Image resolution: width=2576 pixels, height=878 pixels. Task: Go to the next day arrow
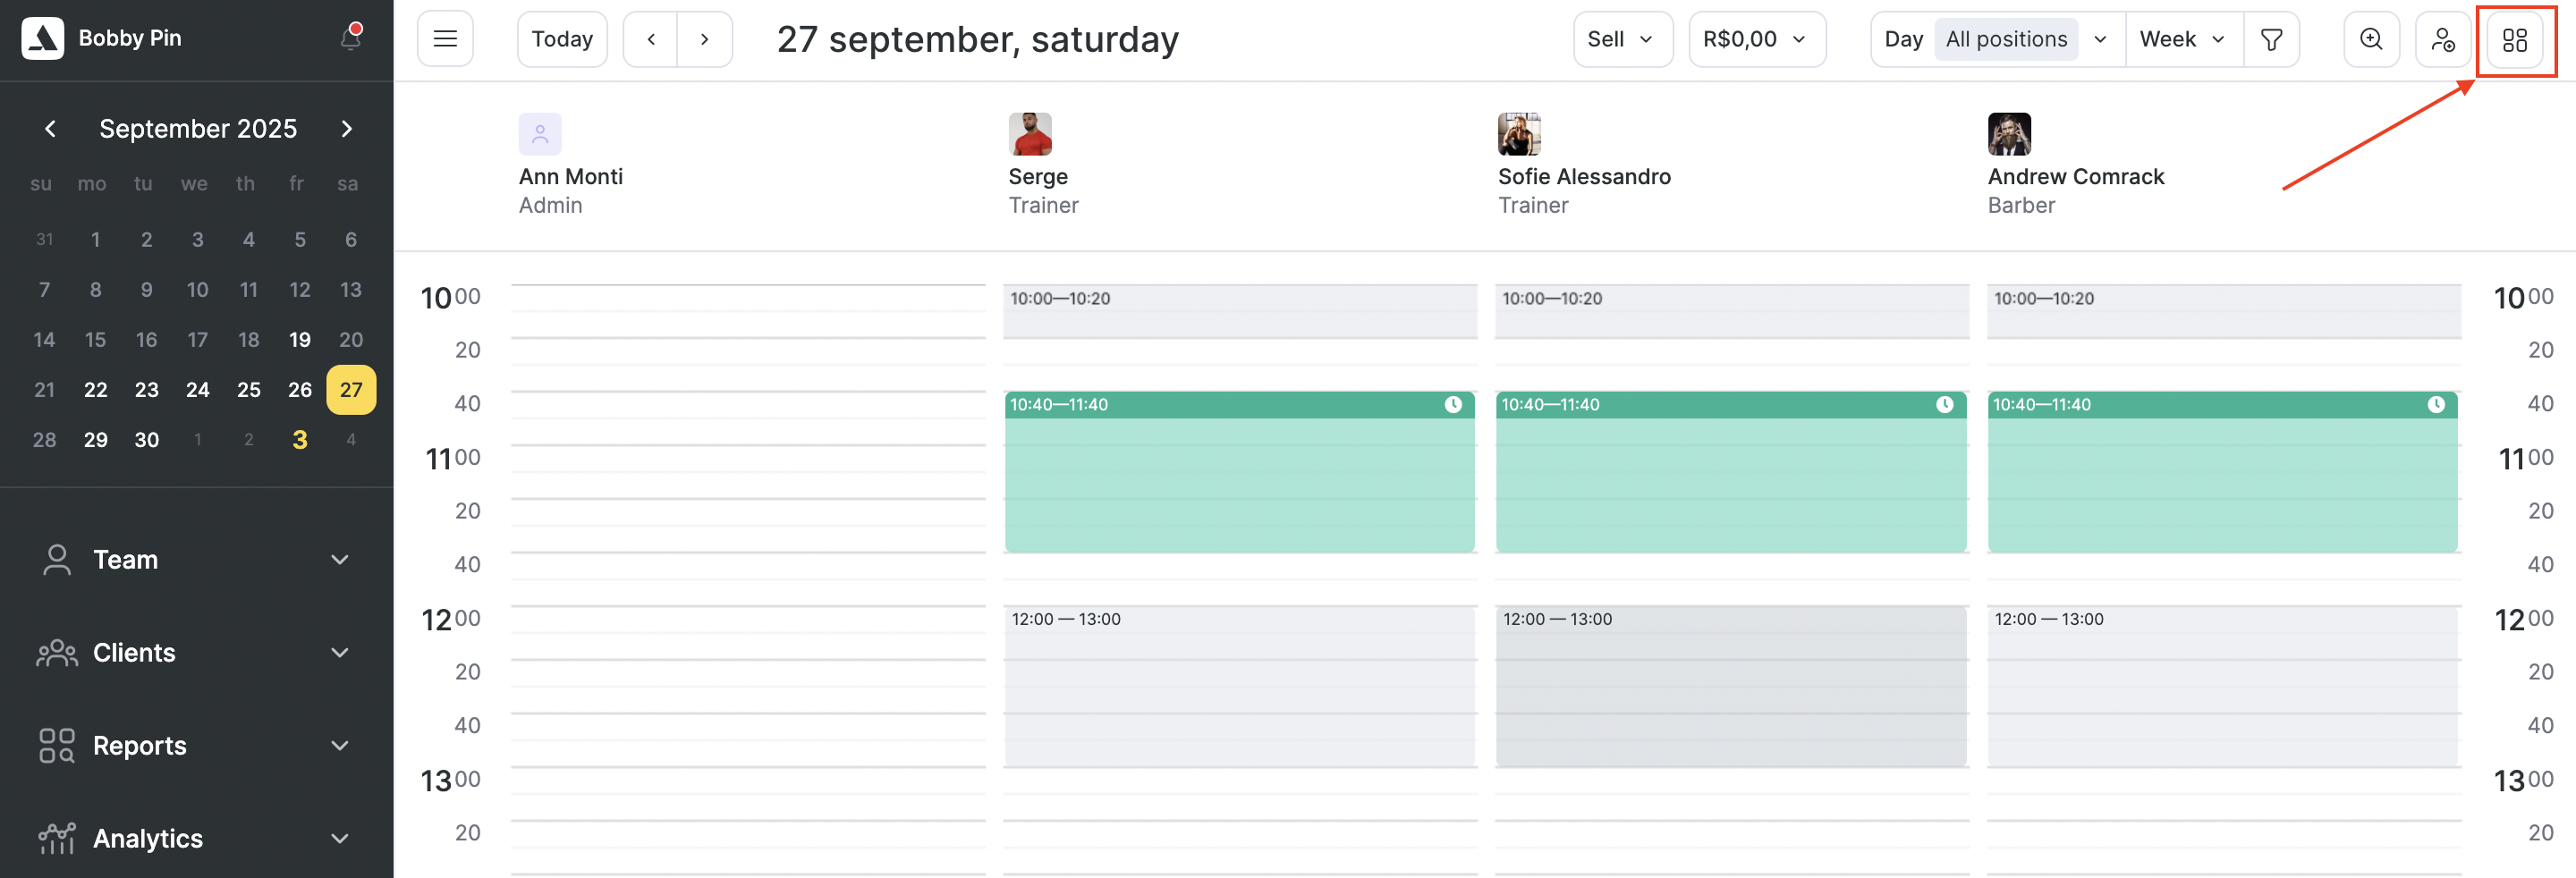pos(704,39)
